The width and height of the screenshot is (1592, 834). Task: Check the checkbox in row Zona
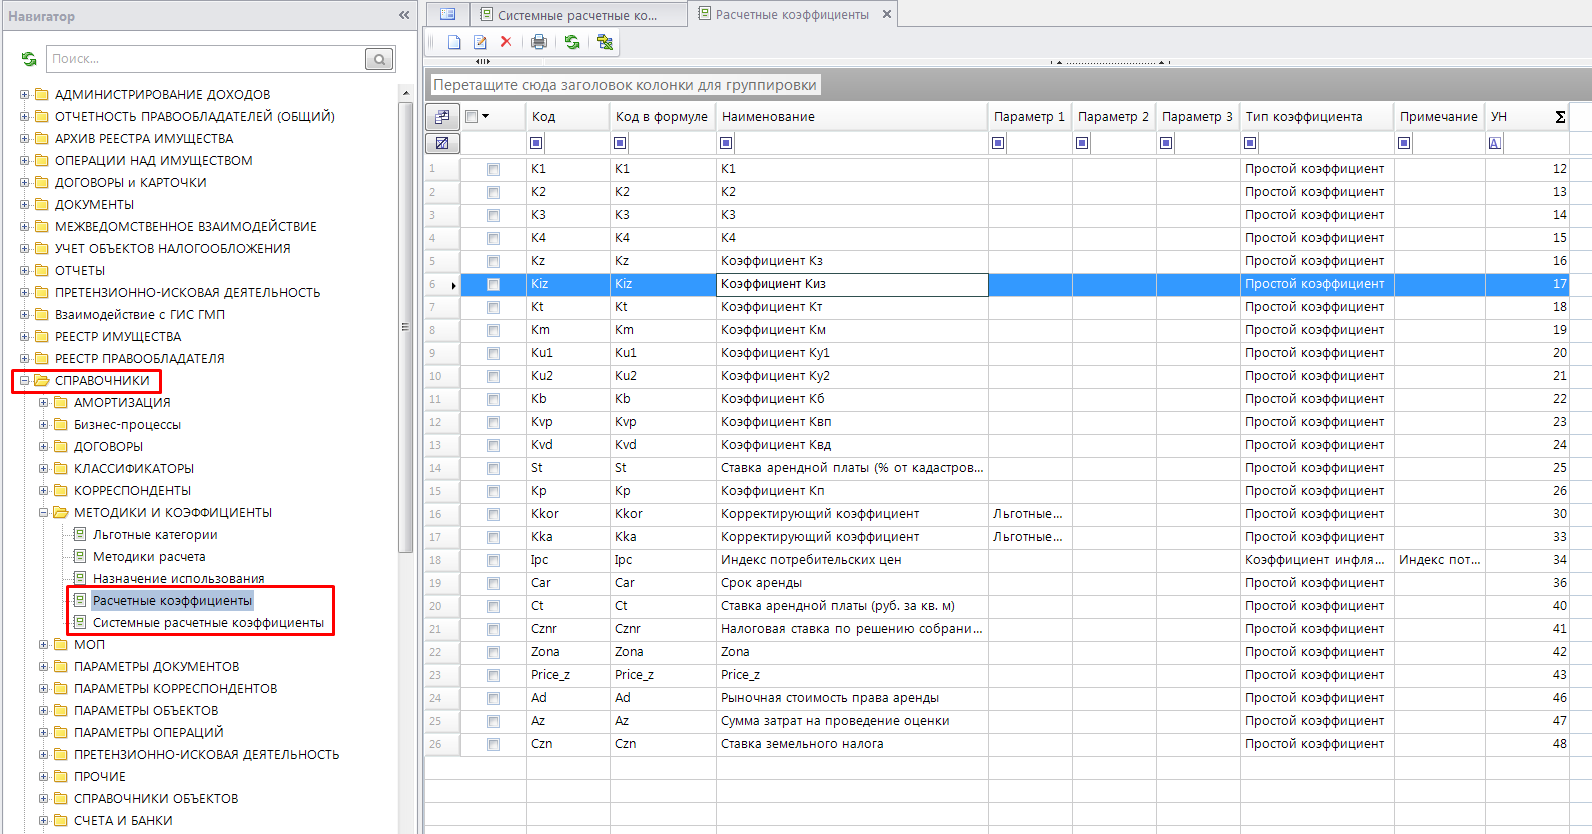click(493, 652)
